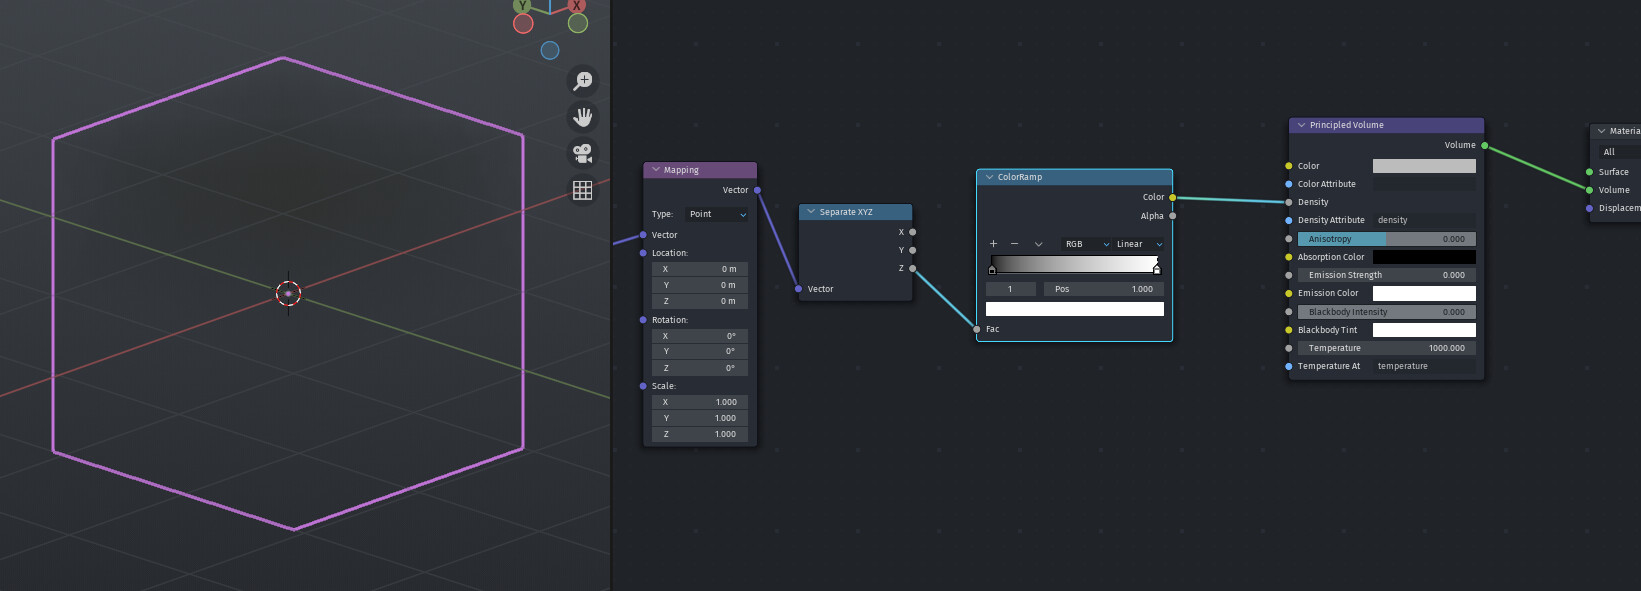Click the Separate XYZ Vector input socket
The image size is (1641, 591).
click(798, 289)
